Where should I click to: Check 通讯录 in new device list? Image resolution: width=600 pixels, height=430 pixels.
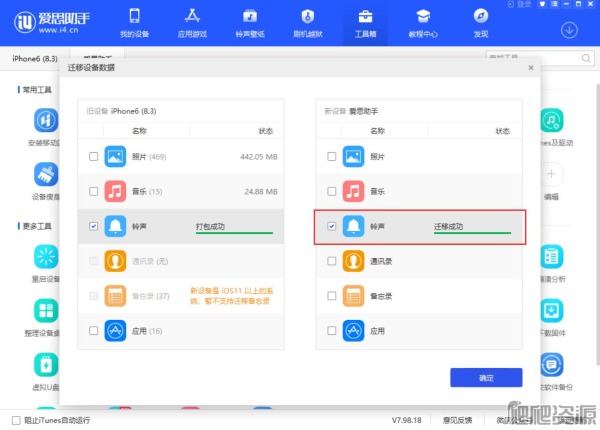coord(332,261)
